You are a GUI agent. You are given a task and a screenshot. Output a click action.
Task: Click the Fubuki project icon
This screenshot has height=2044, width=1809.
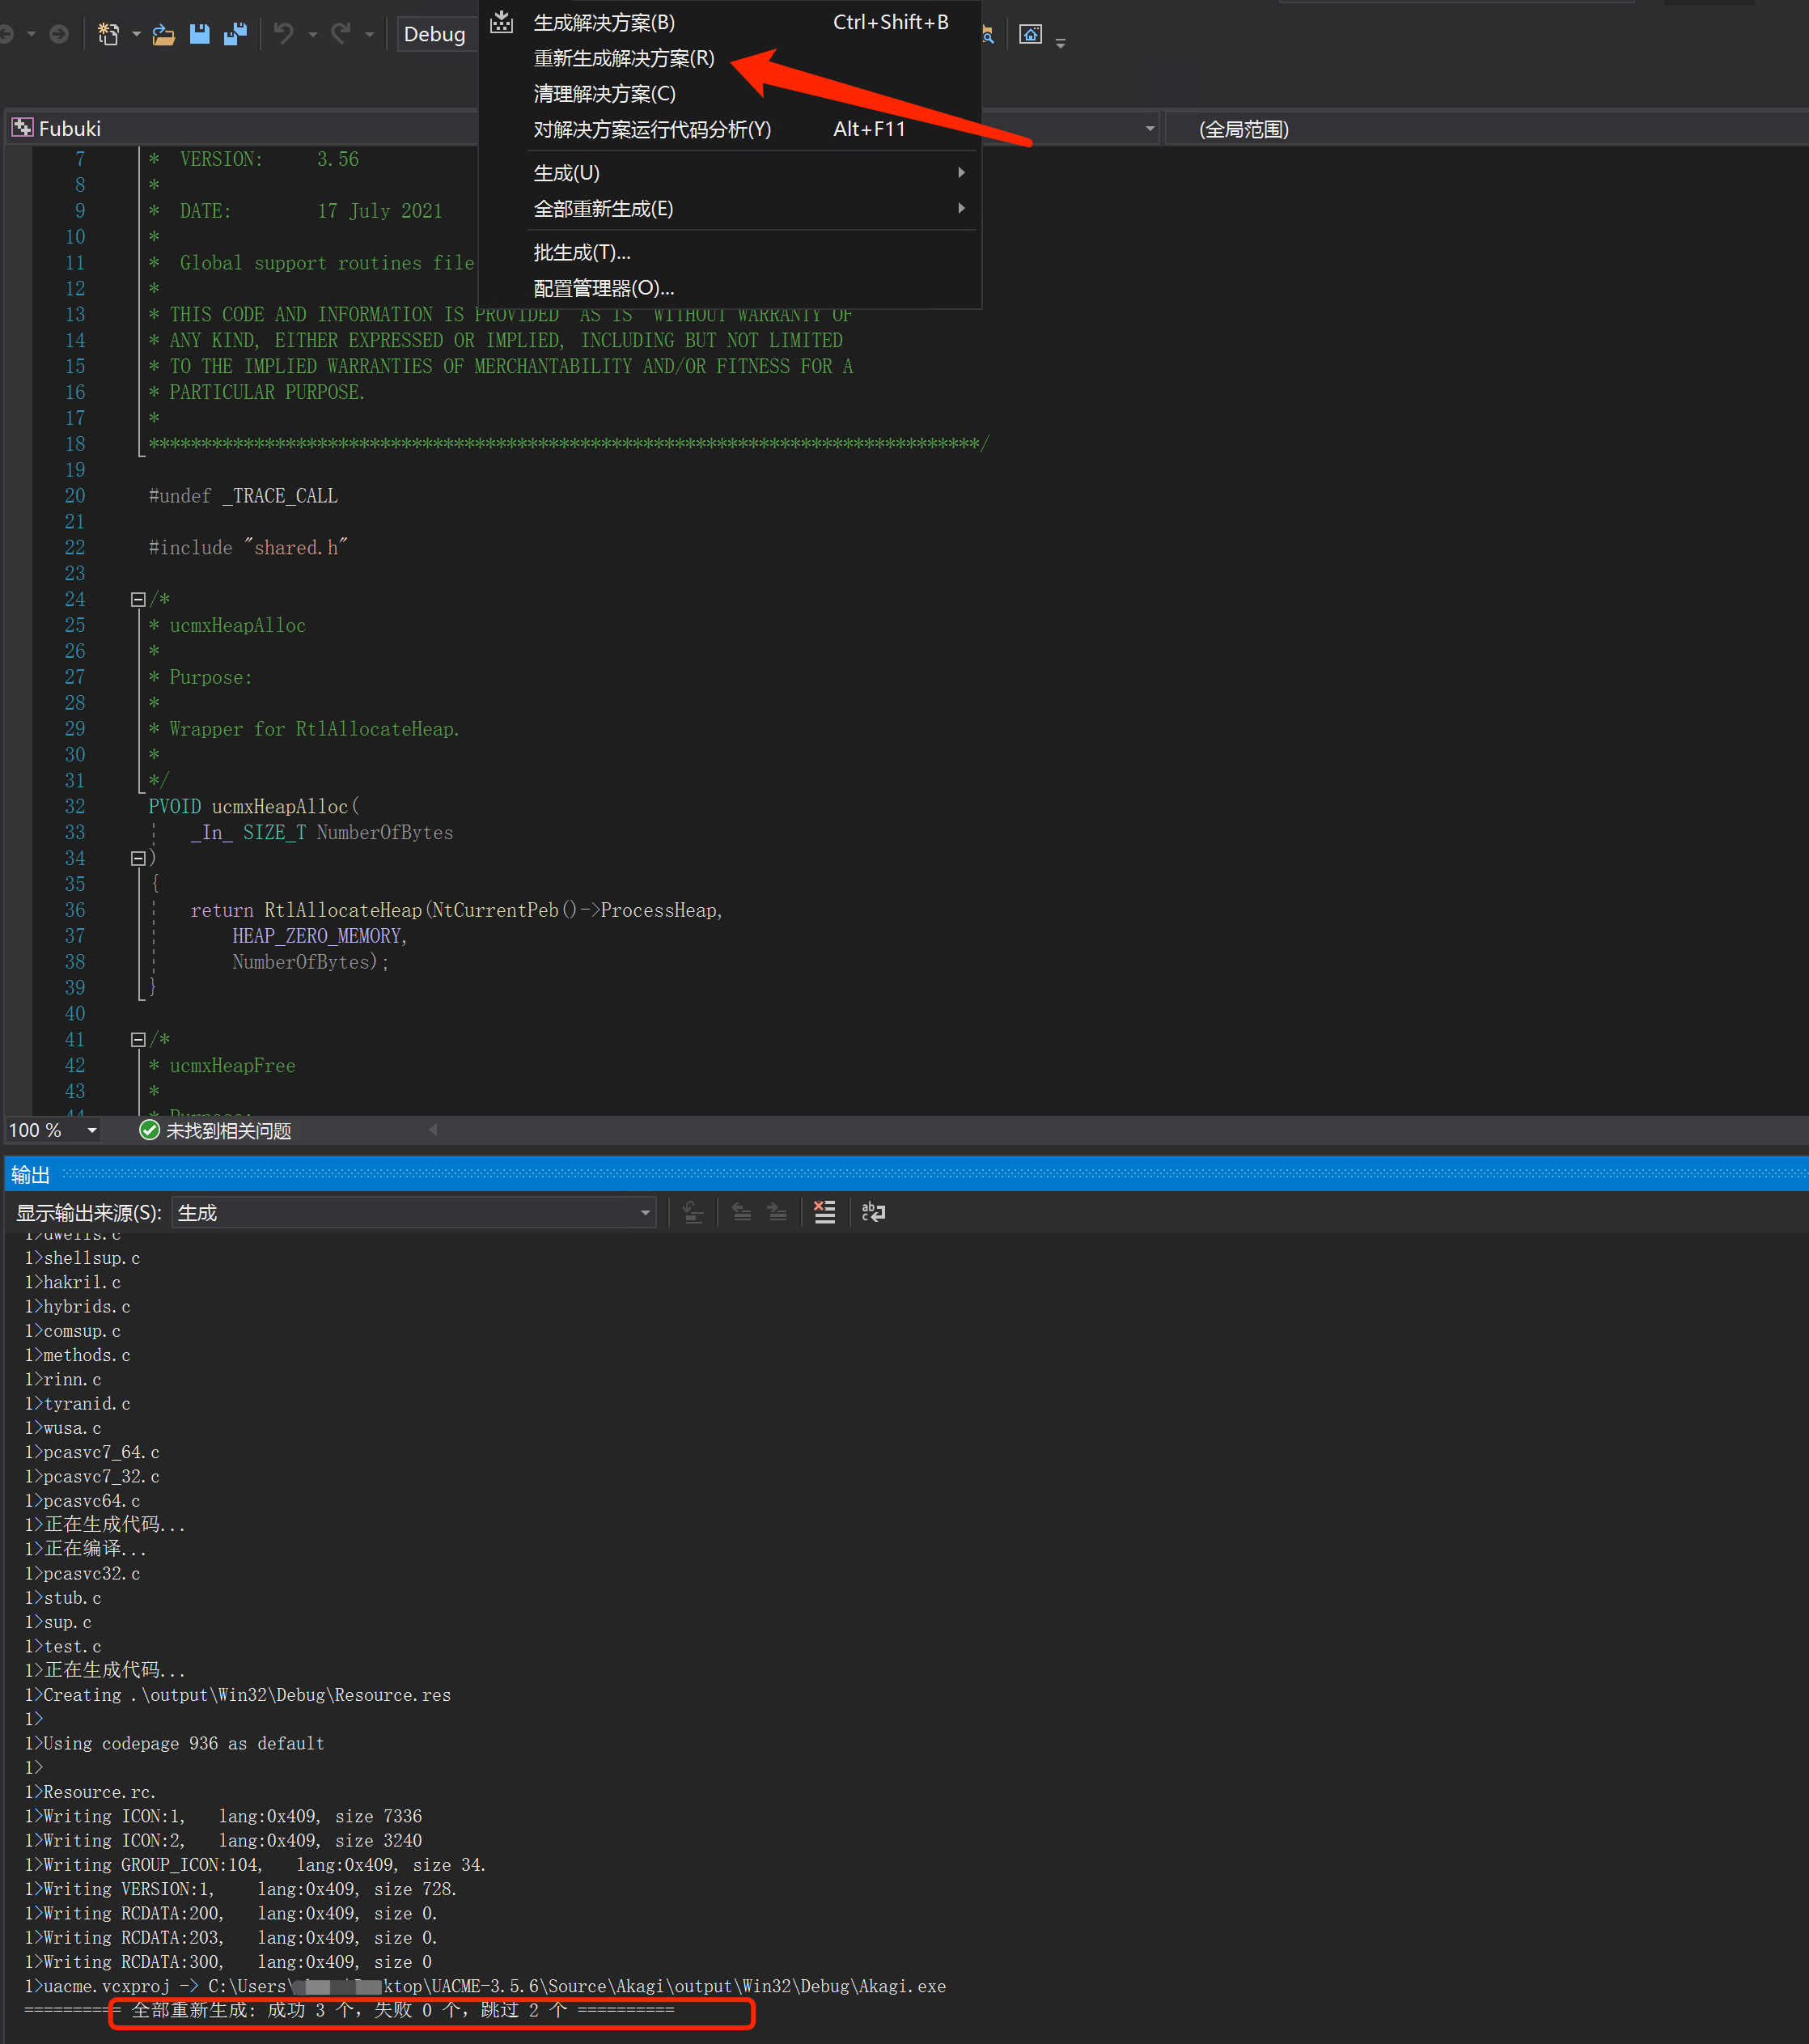(x=22, y=128)
